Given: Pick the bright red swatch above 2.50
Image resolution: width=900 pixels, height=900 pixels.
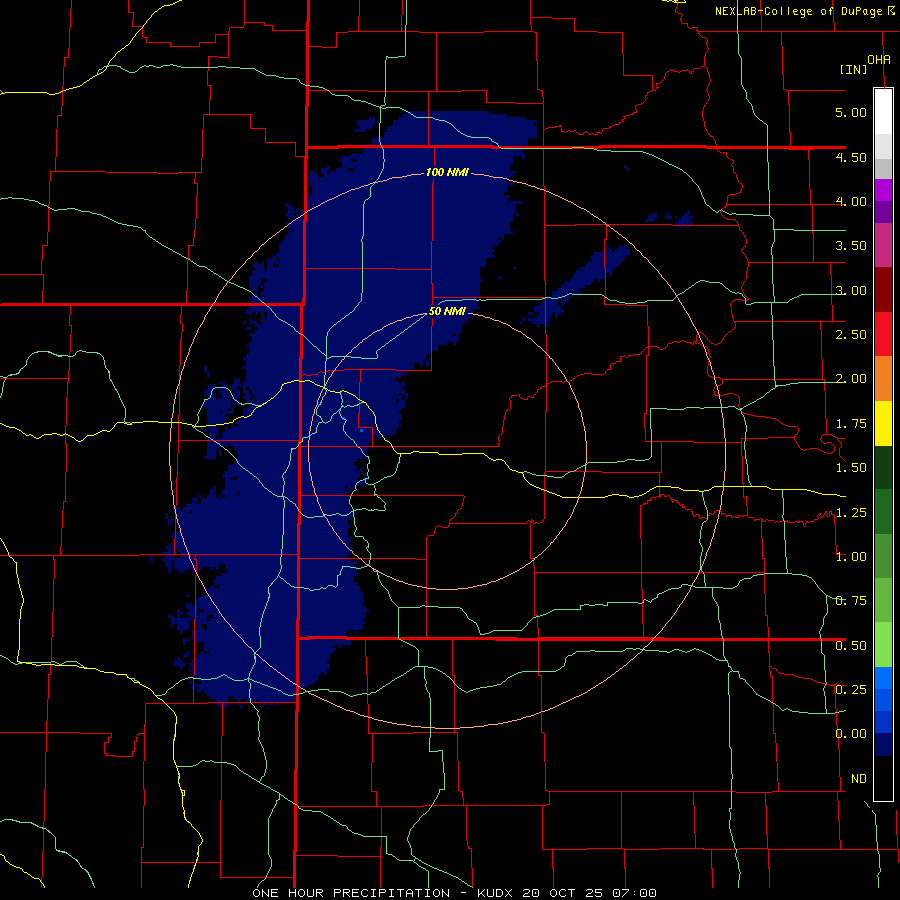Looking at the screenshot, I should tap(883, 334).
